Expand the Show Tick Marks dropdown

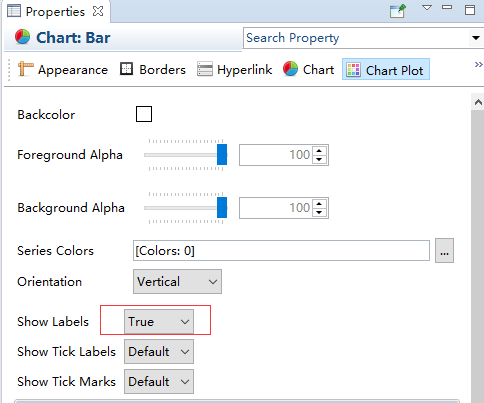tap(159, 382)
